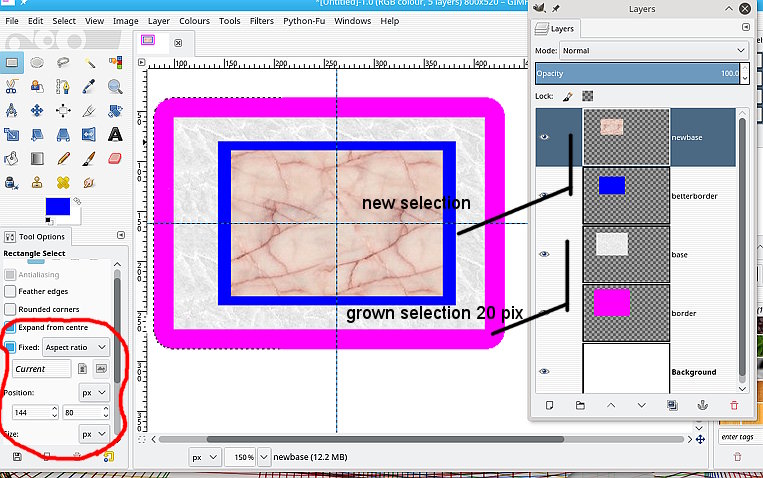Open the Size unit px dropdown

[93, 434]
